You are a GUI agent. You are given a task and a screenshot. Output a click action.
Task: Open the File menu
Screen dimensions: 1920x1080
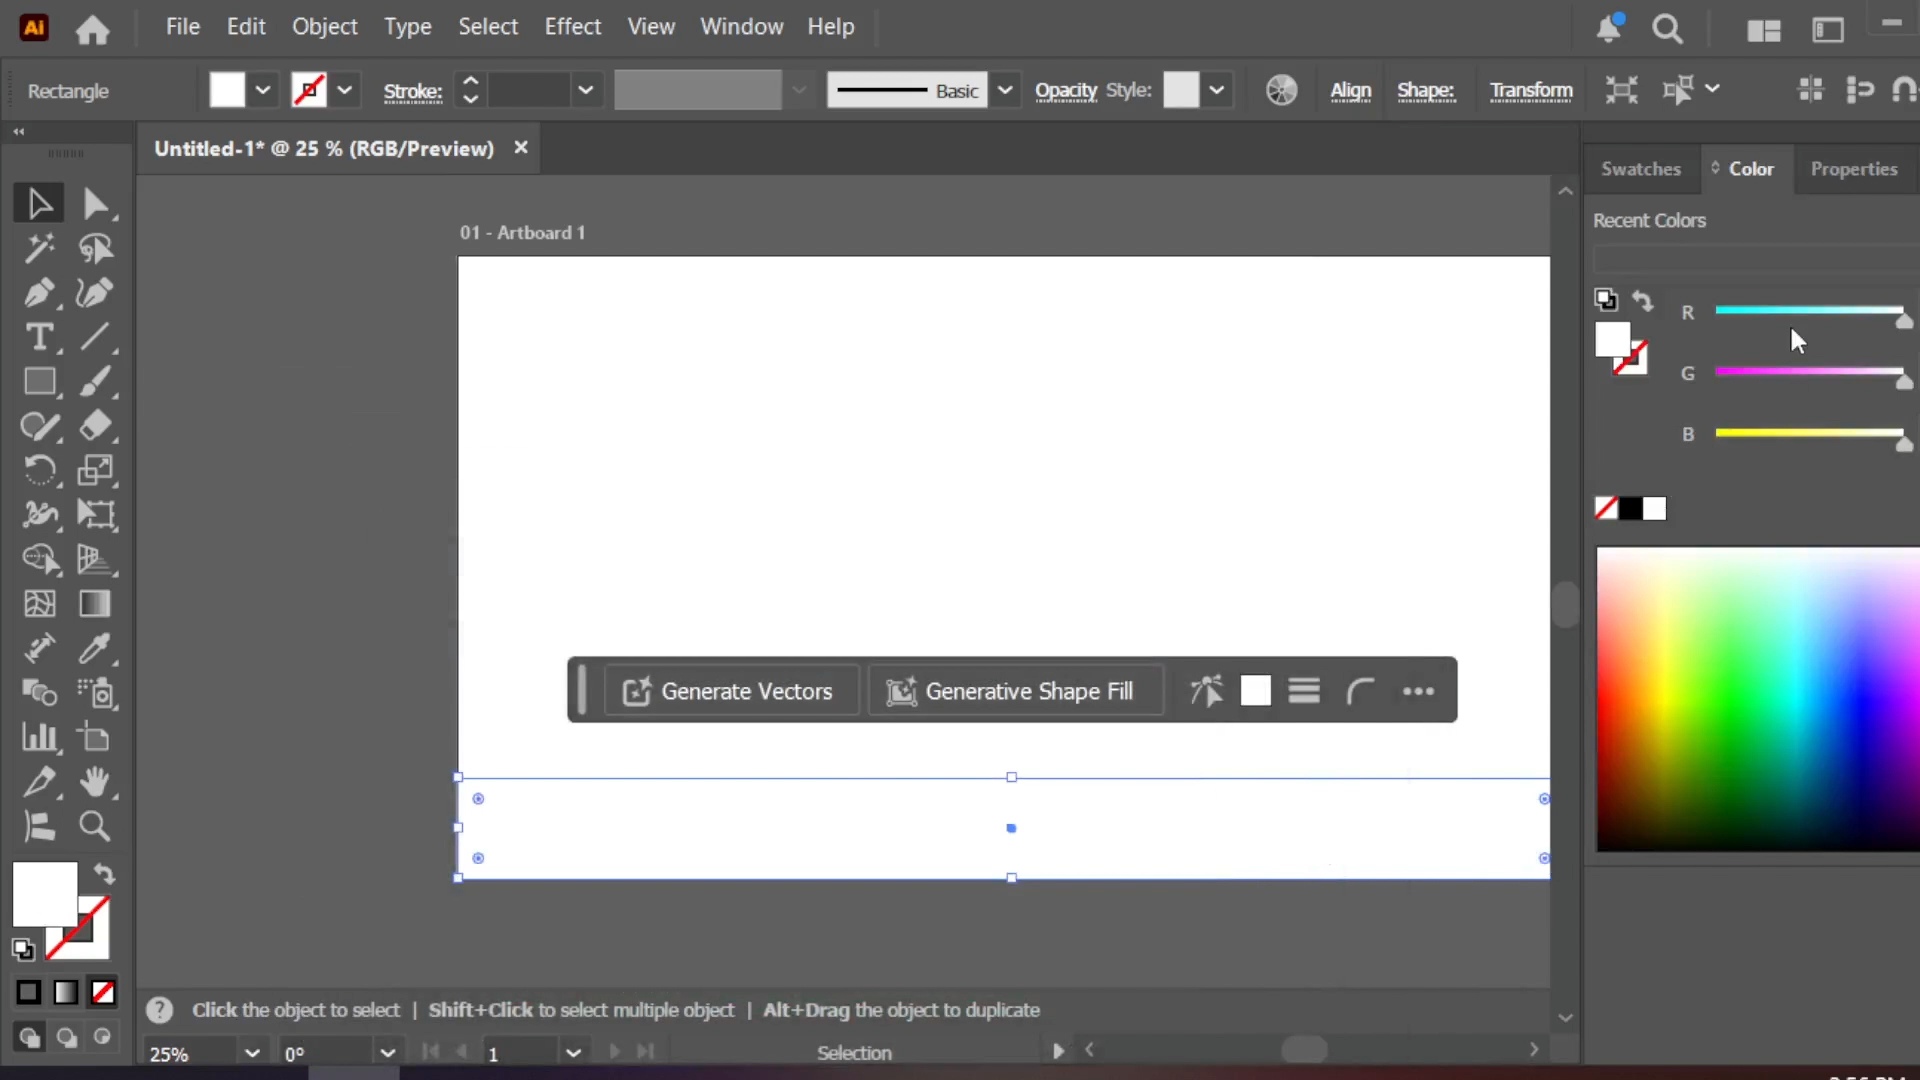click(x=183, y=27)
